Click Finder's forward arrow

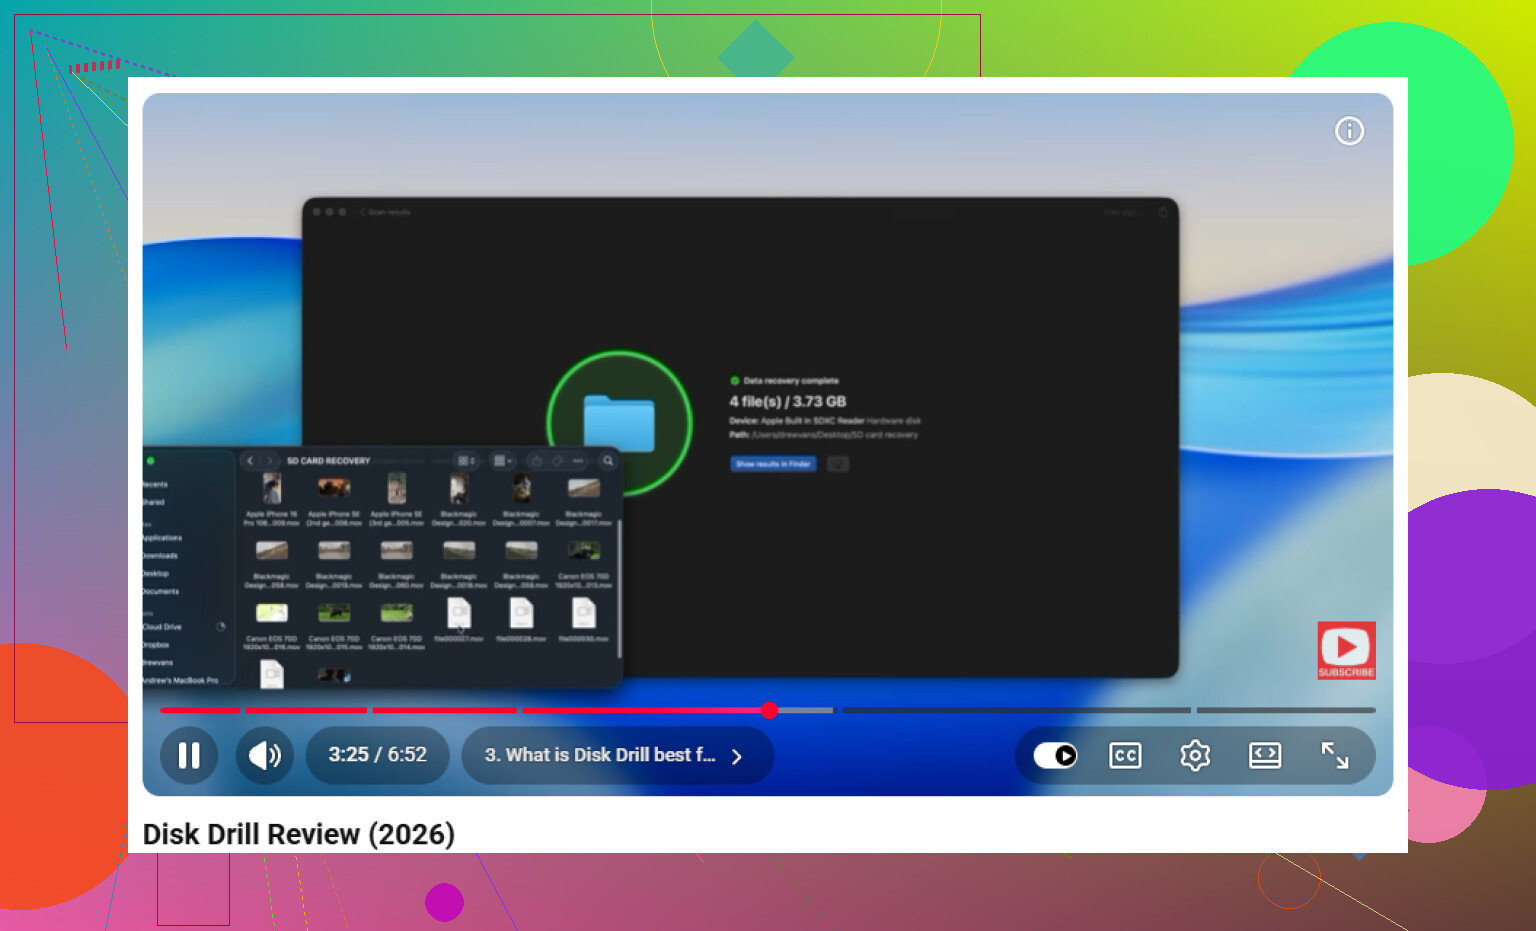268,461
